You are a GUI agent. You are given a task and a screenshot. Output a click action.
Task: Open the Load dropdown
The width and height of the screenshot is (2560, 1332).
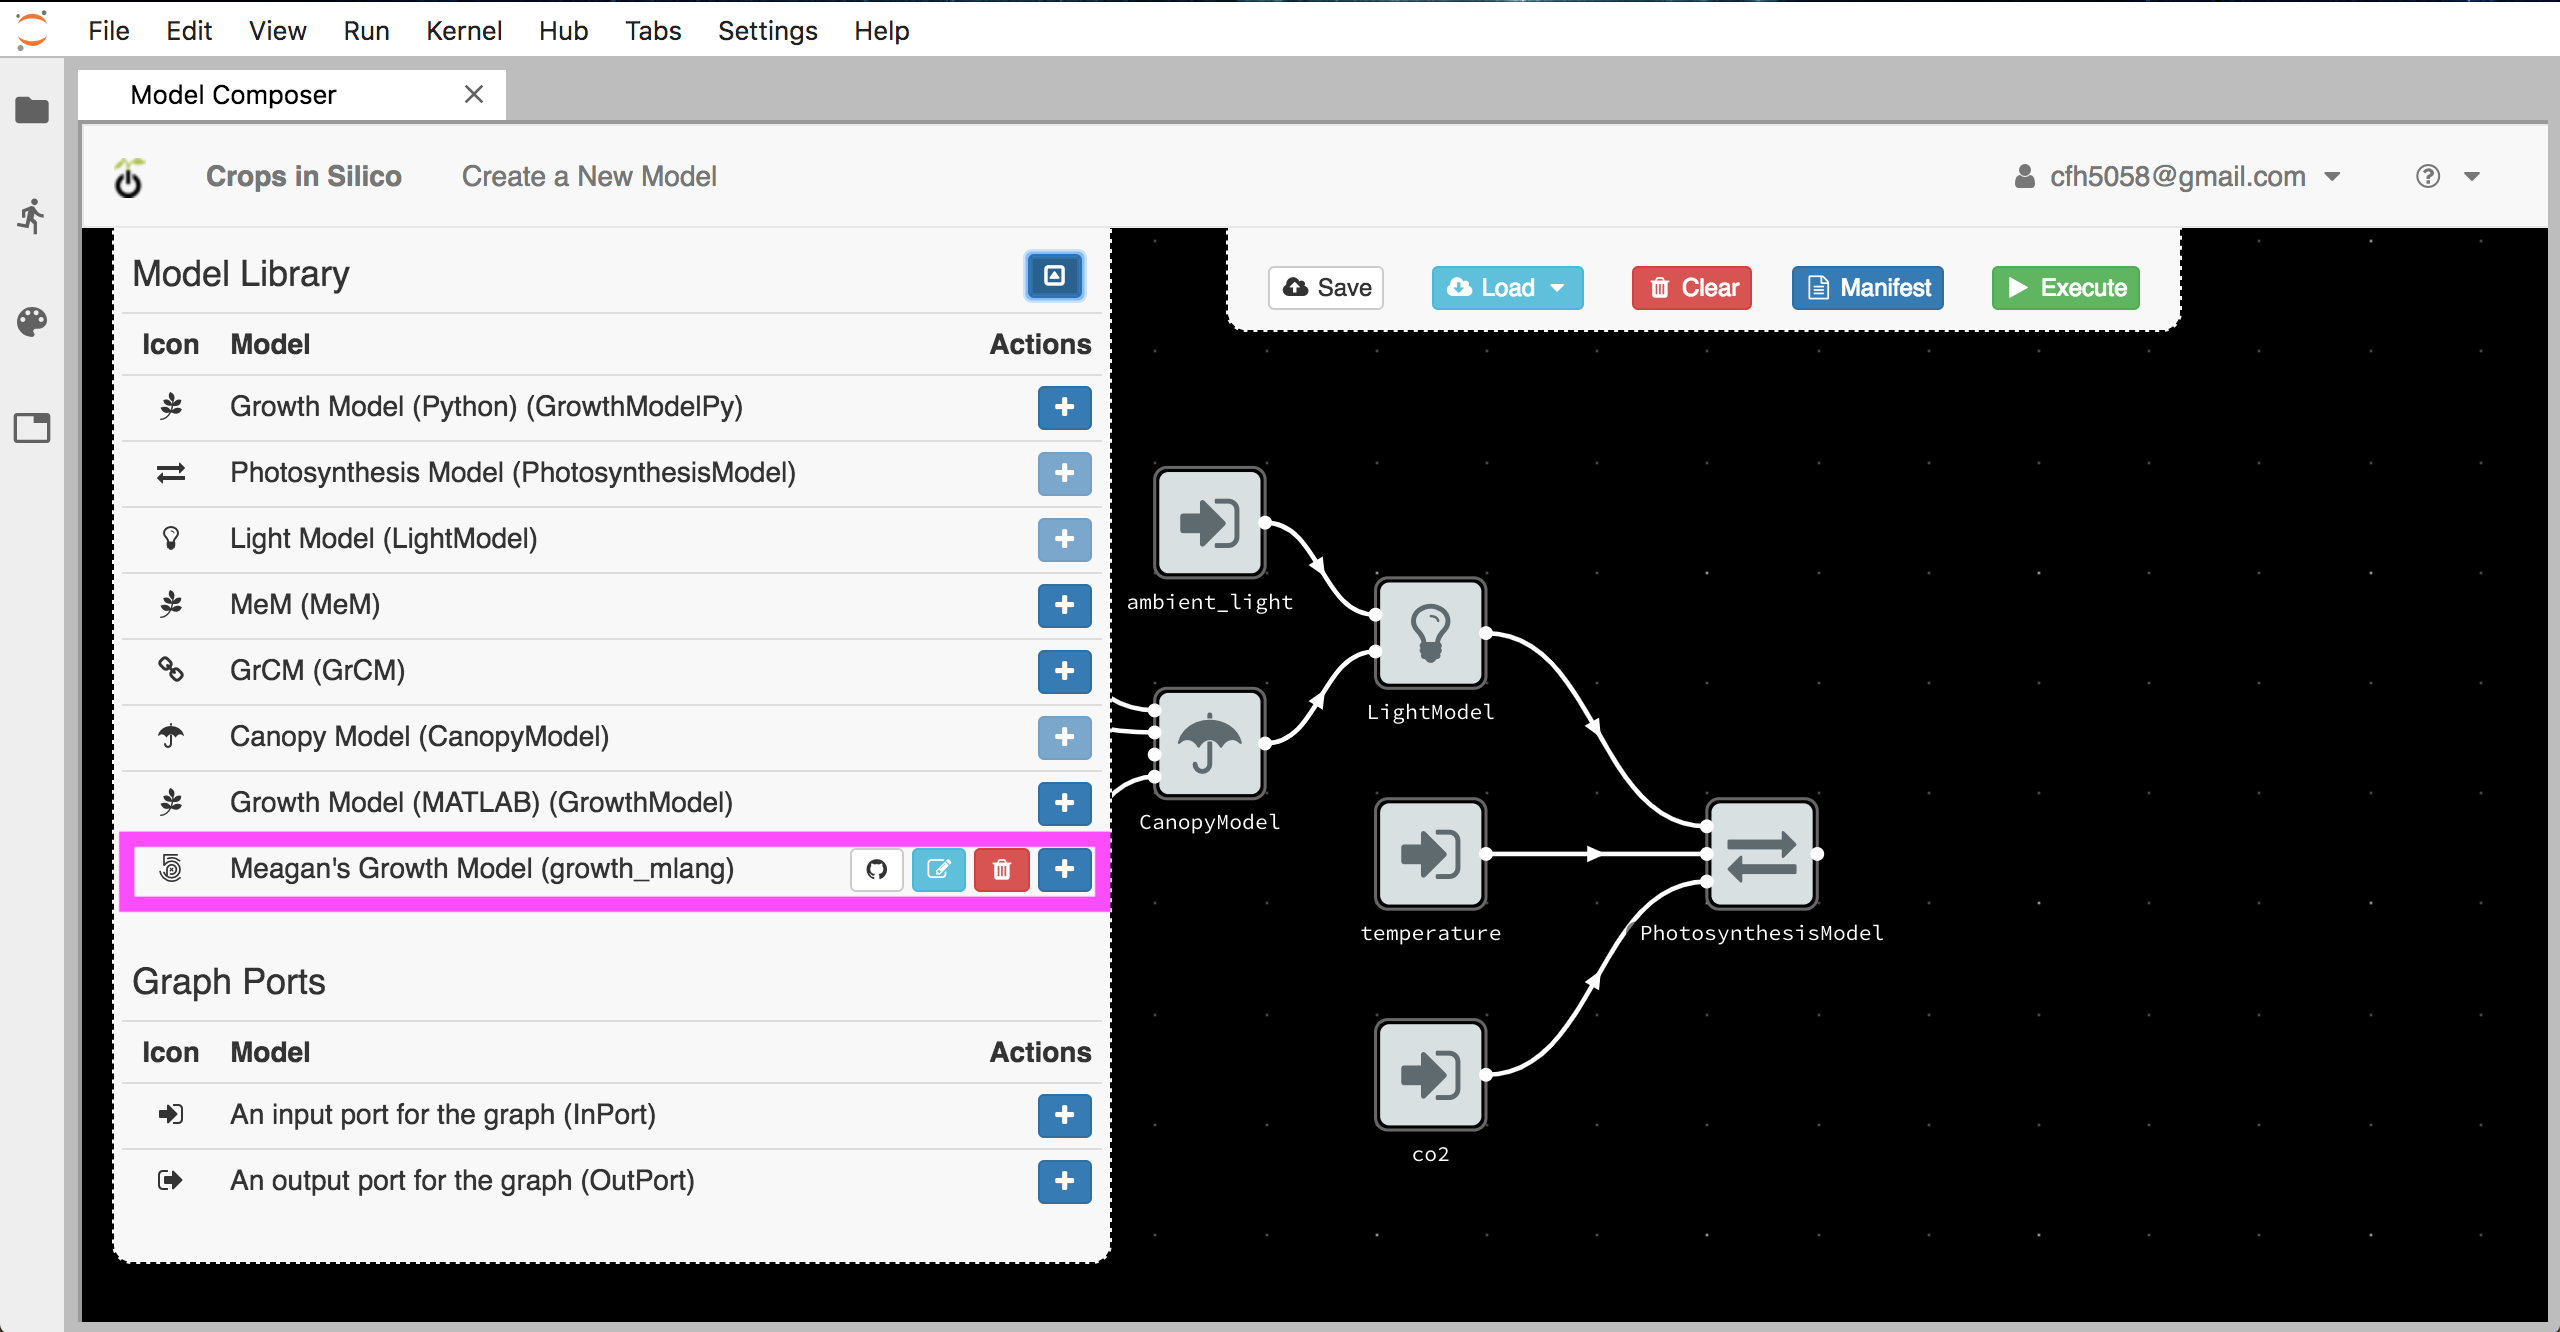pyautogui.click(x=1507, y=288)
